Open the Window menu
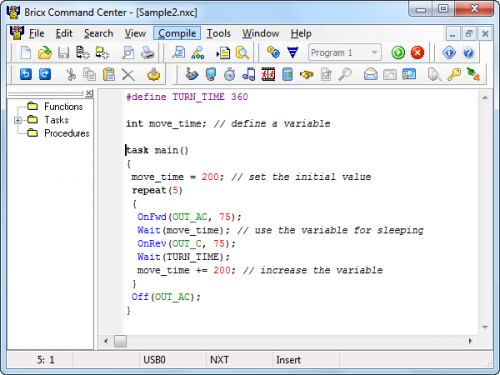Image resolution: width=500 pixels, height=375 pixels. click(x=260, y=33)
